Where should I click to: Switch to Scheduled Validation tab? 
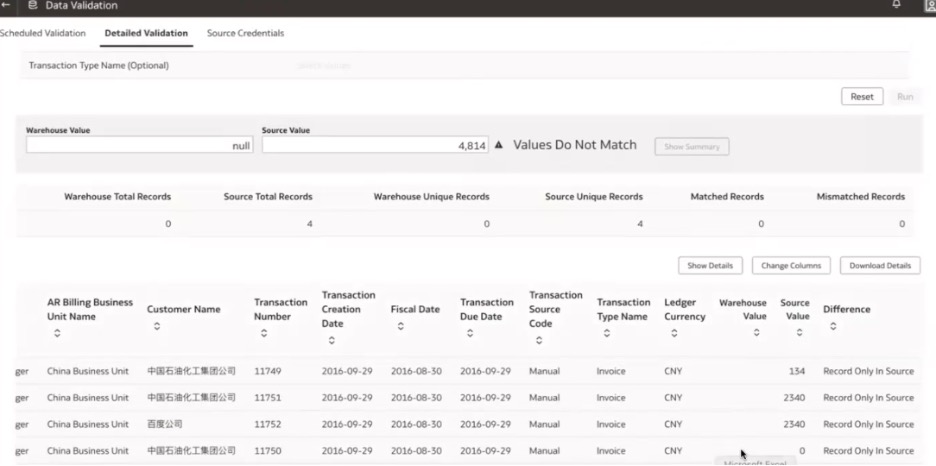pyautogui.click(x=42, y=33)
